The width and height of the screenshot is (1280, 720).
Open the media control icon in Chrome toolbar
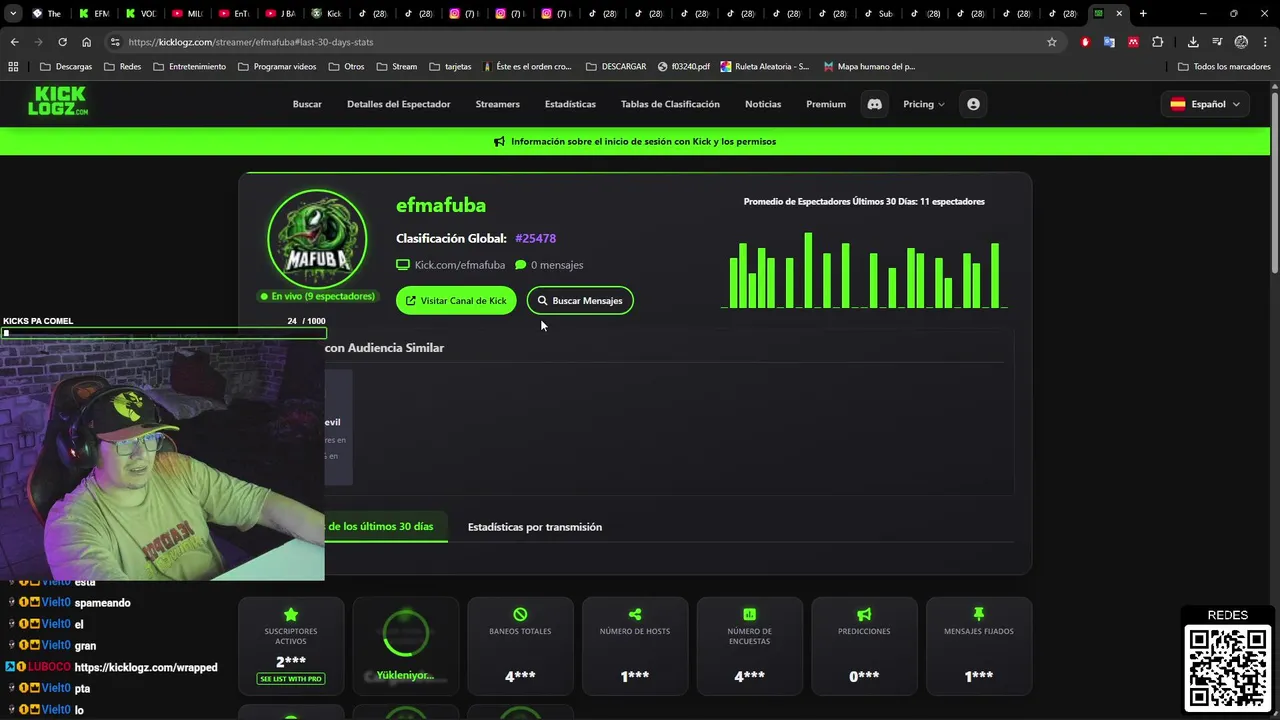coord(1217,42)
